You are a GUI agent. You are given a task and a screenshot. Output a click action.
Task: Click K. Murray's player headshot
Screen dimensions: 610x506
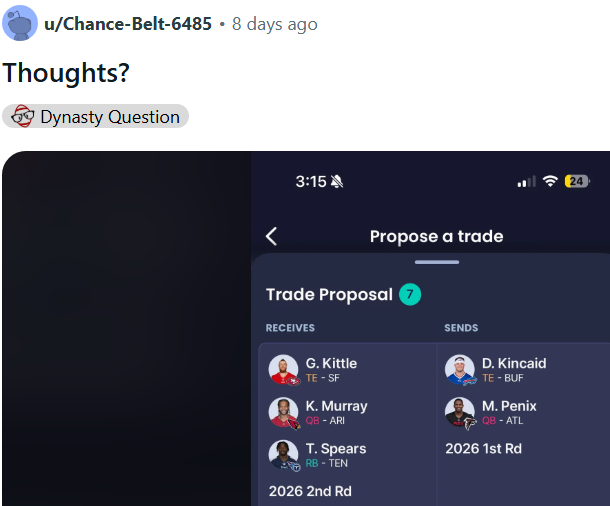coord(284,413)
